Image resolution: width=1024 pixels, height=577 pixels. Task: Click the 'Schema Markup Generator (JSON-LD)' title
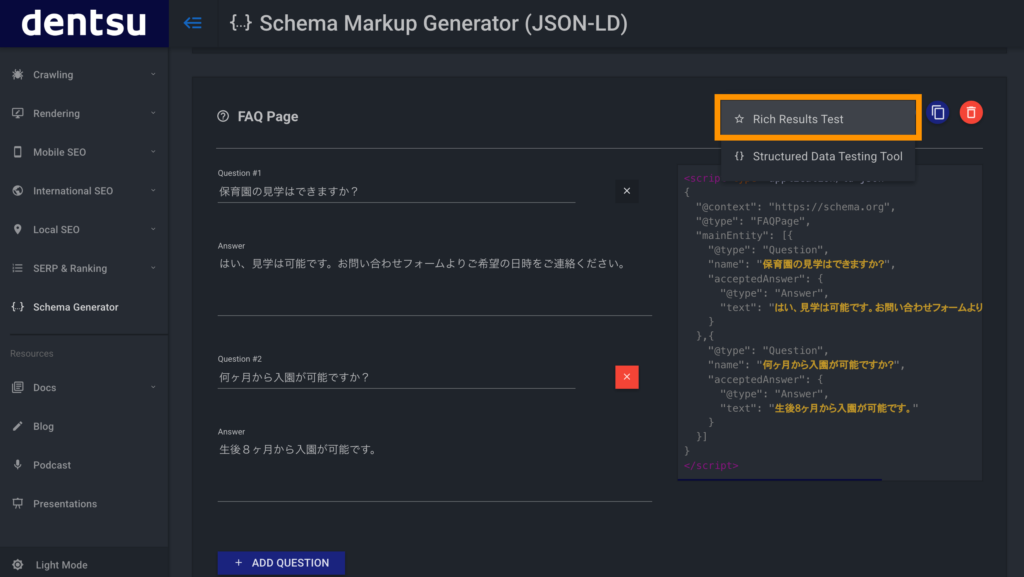coord(443,23)
